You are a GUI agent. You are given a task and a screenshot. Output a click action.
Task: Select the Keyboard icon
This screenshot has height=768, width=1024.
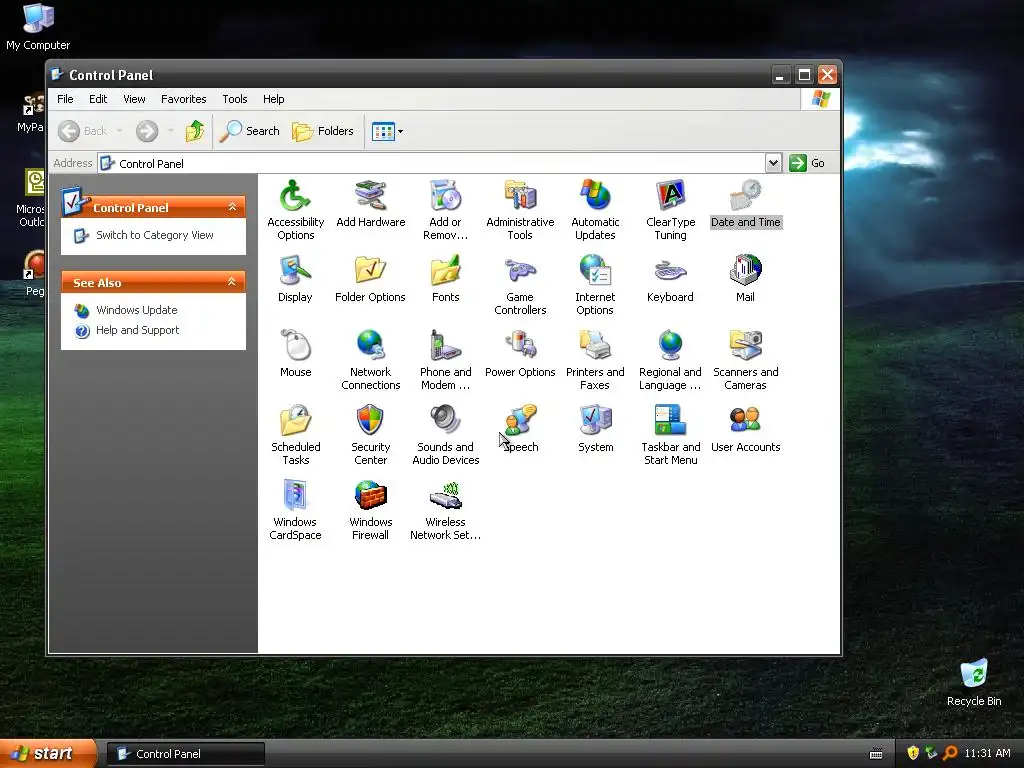[x=670, y=271]
